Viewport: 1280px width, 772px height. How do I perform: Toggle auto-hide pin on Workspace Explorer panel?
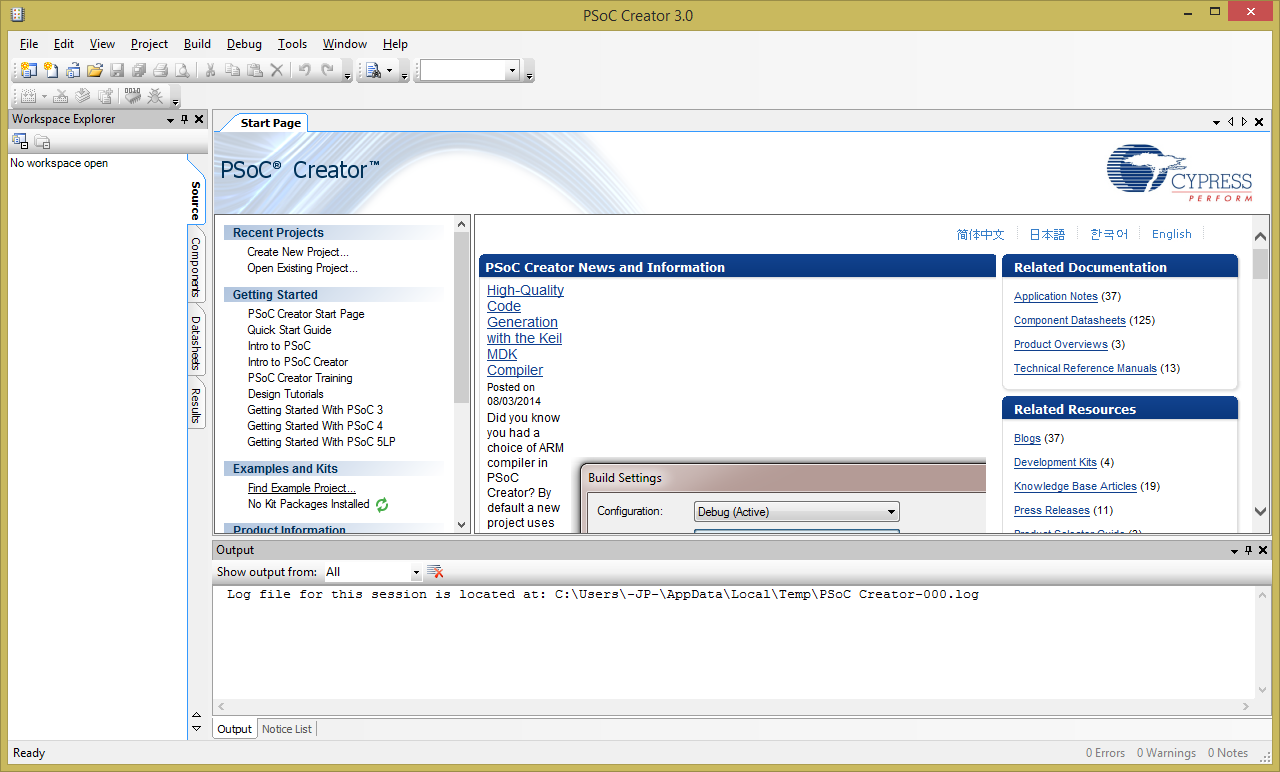point(184,119)
